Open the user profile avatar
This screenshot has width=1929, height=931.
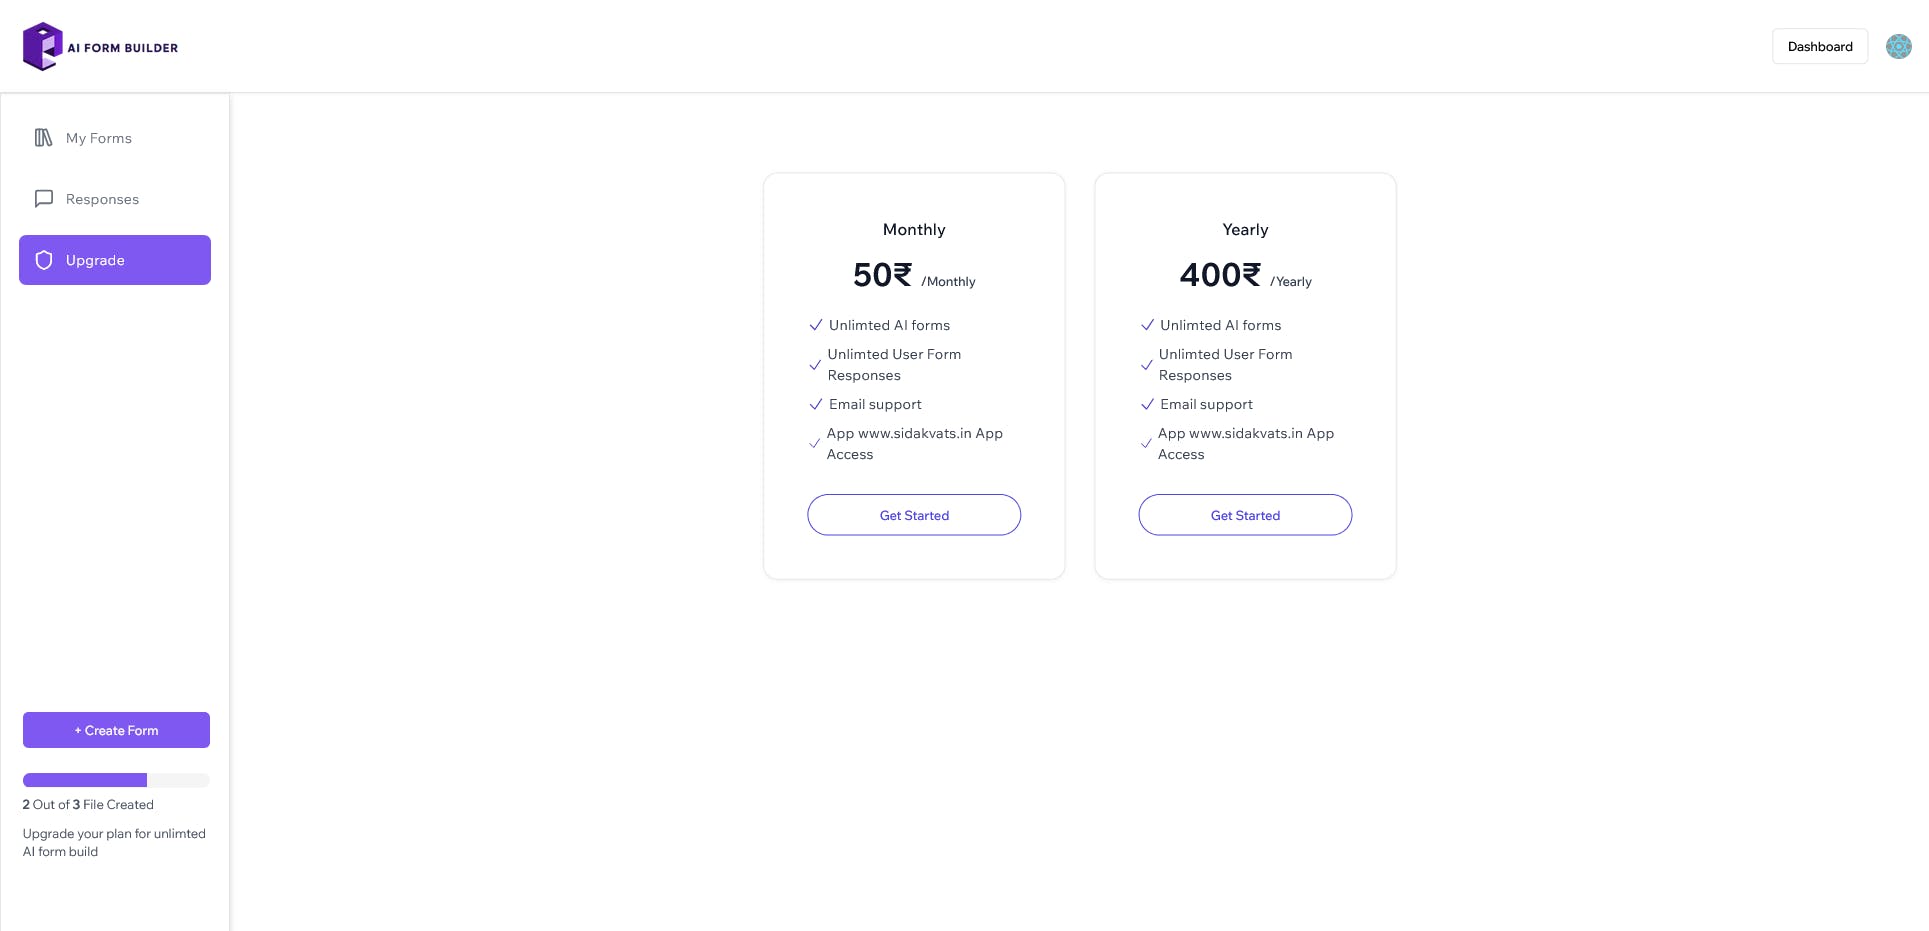tap(1898, 47)
